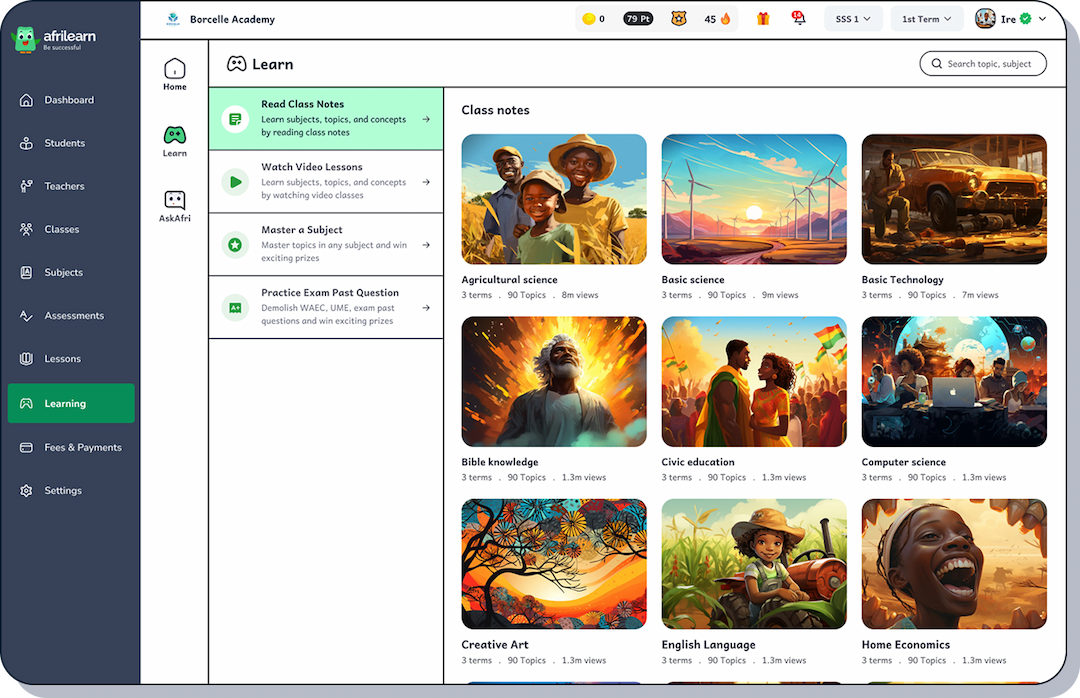Image resolution: width=1080 pixels, height=698 pixels.
Task: Open the notifications bell
Action: [x=798, y=19]
